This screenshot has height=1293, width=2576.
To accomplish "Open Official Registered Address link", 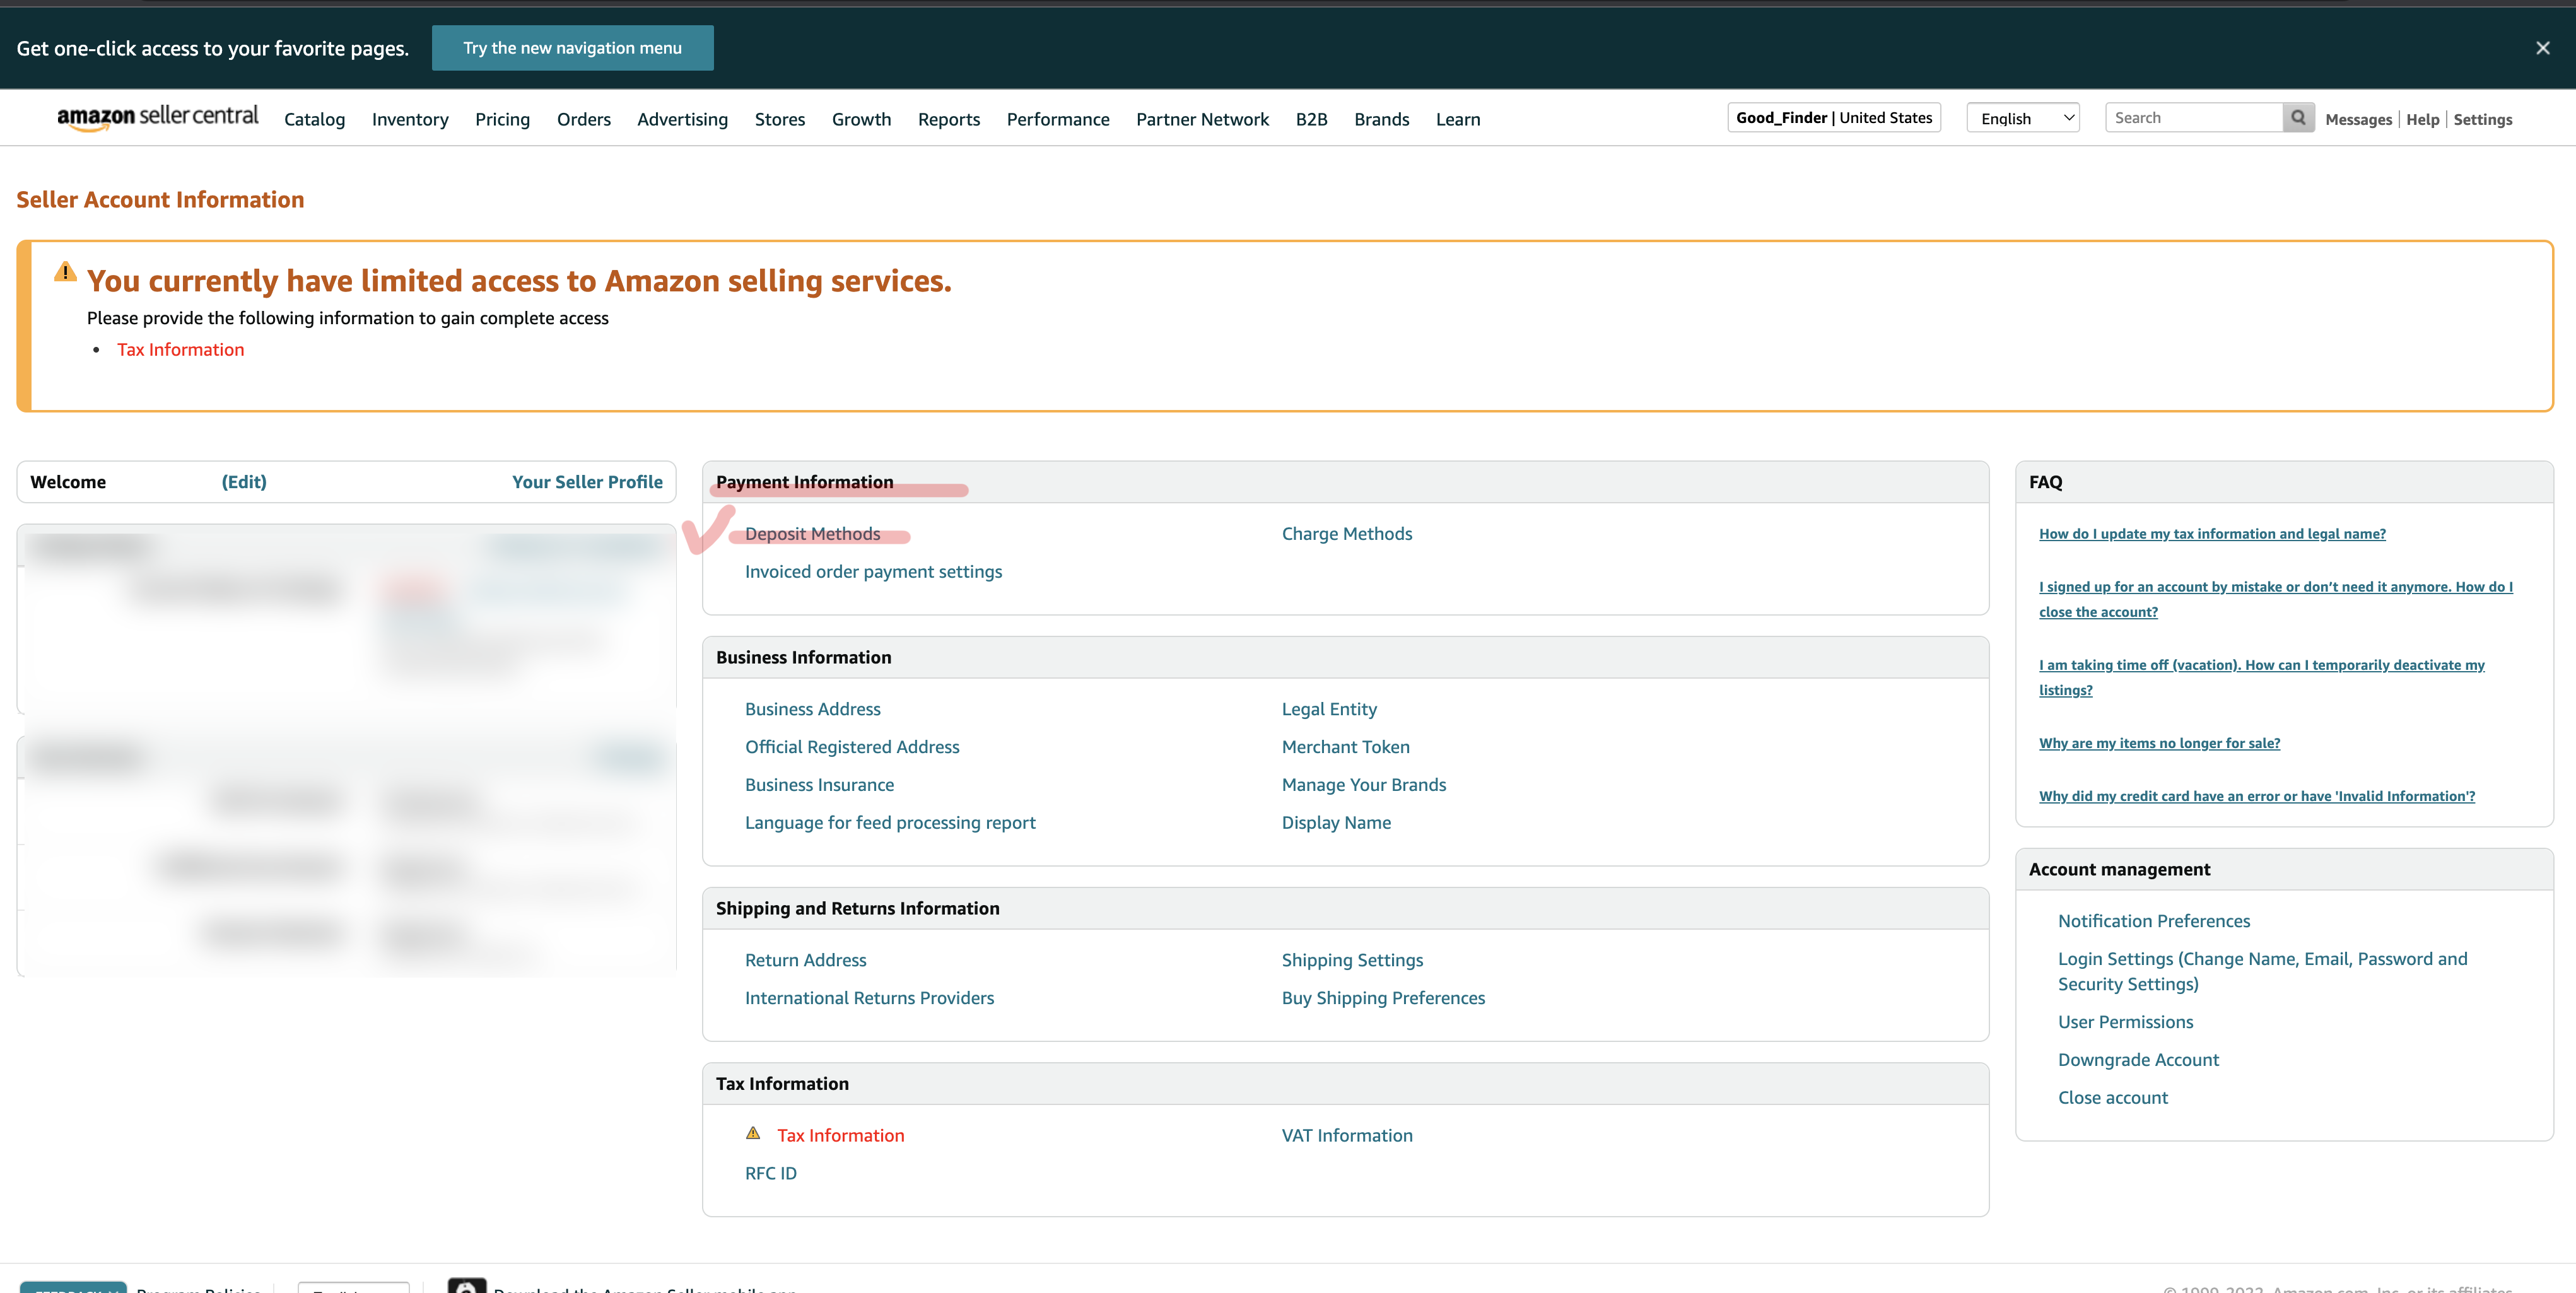I will coord(851,746).
